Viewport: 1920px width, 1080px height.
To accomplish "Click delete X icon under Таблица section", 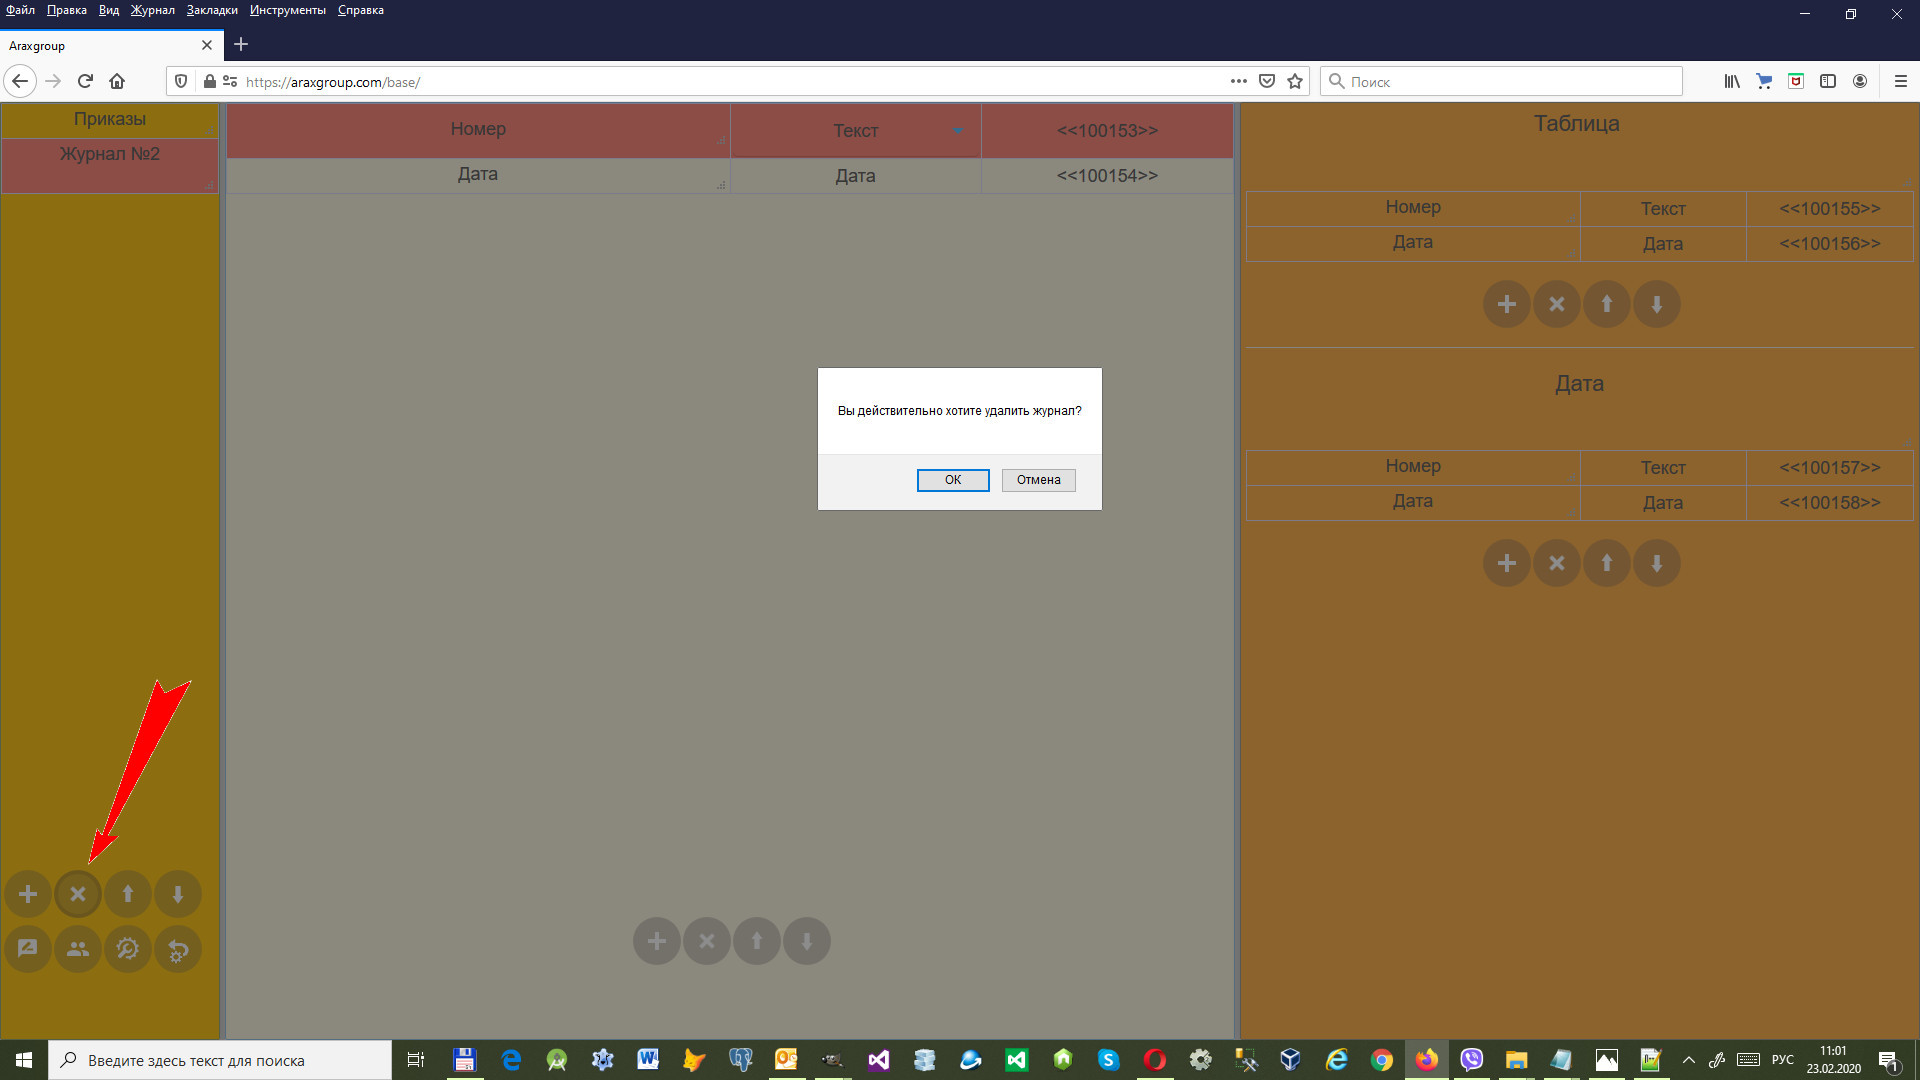I will point(1556,304).
